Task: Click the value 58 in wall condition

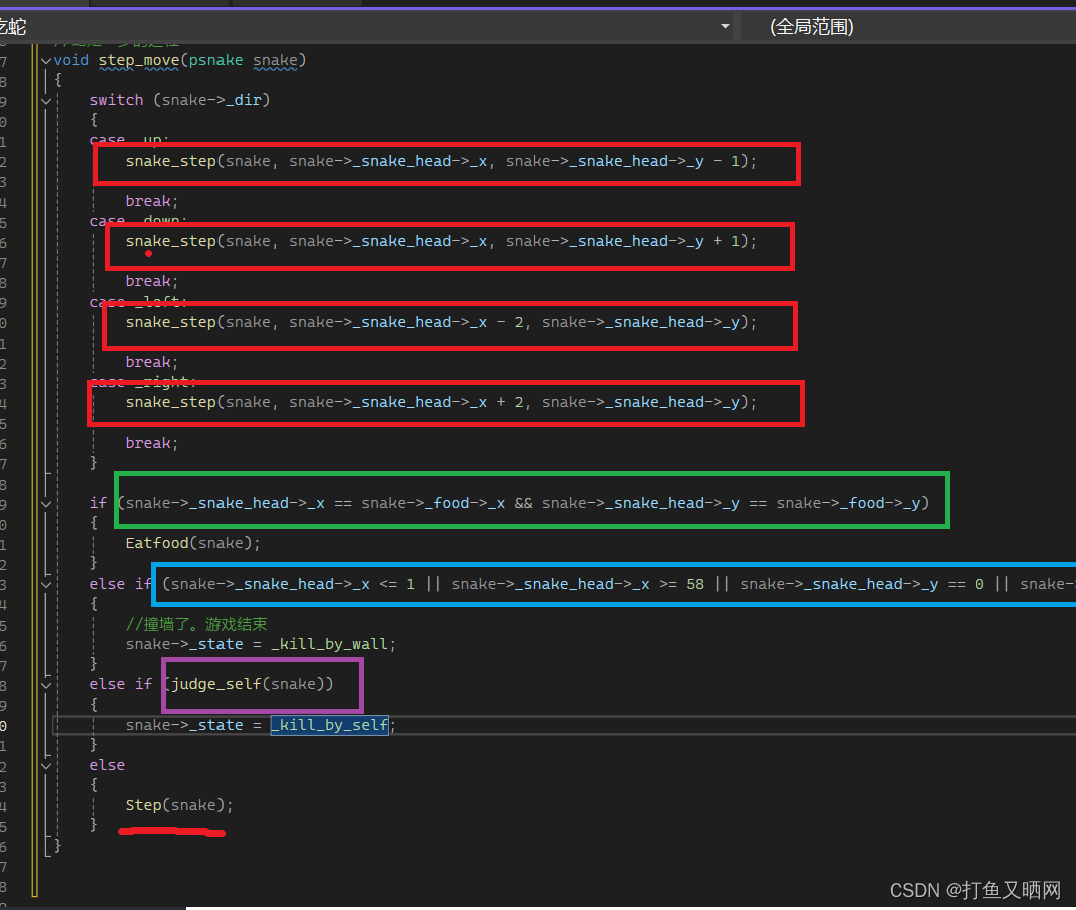Action: 695,585
